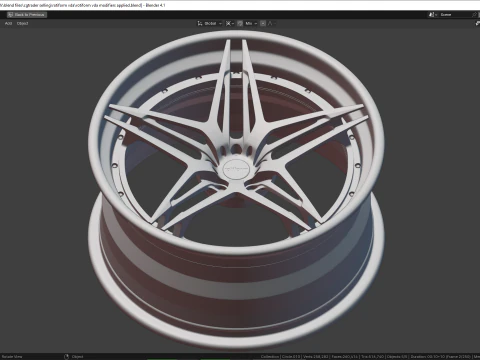480x360 pixels.
Task: Click the Object hint in status bar
Action: pyautogui.click(x=77, y=357)
